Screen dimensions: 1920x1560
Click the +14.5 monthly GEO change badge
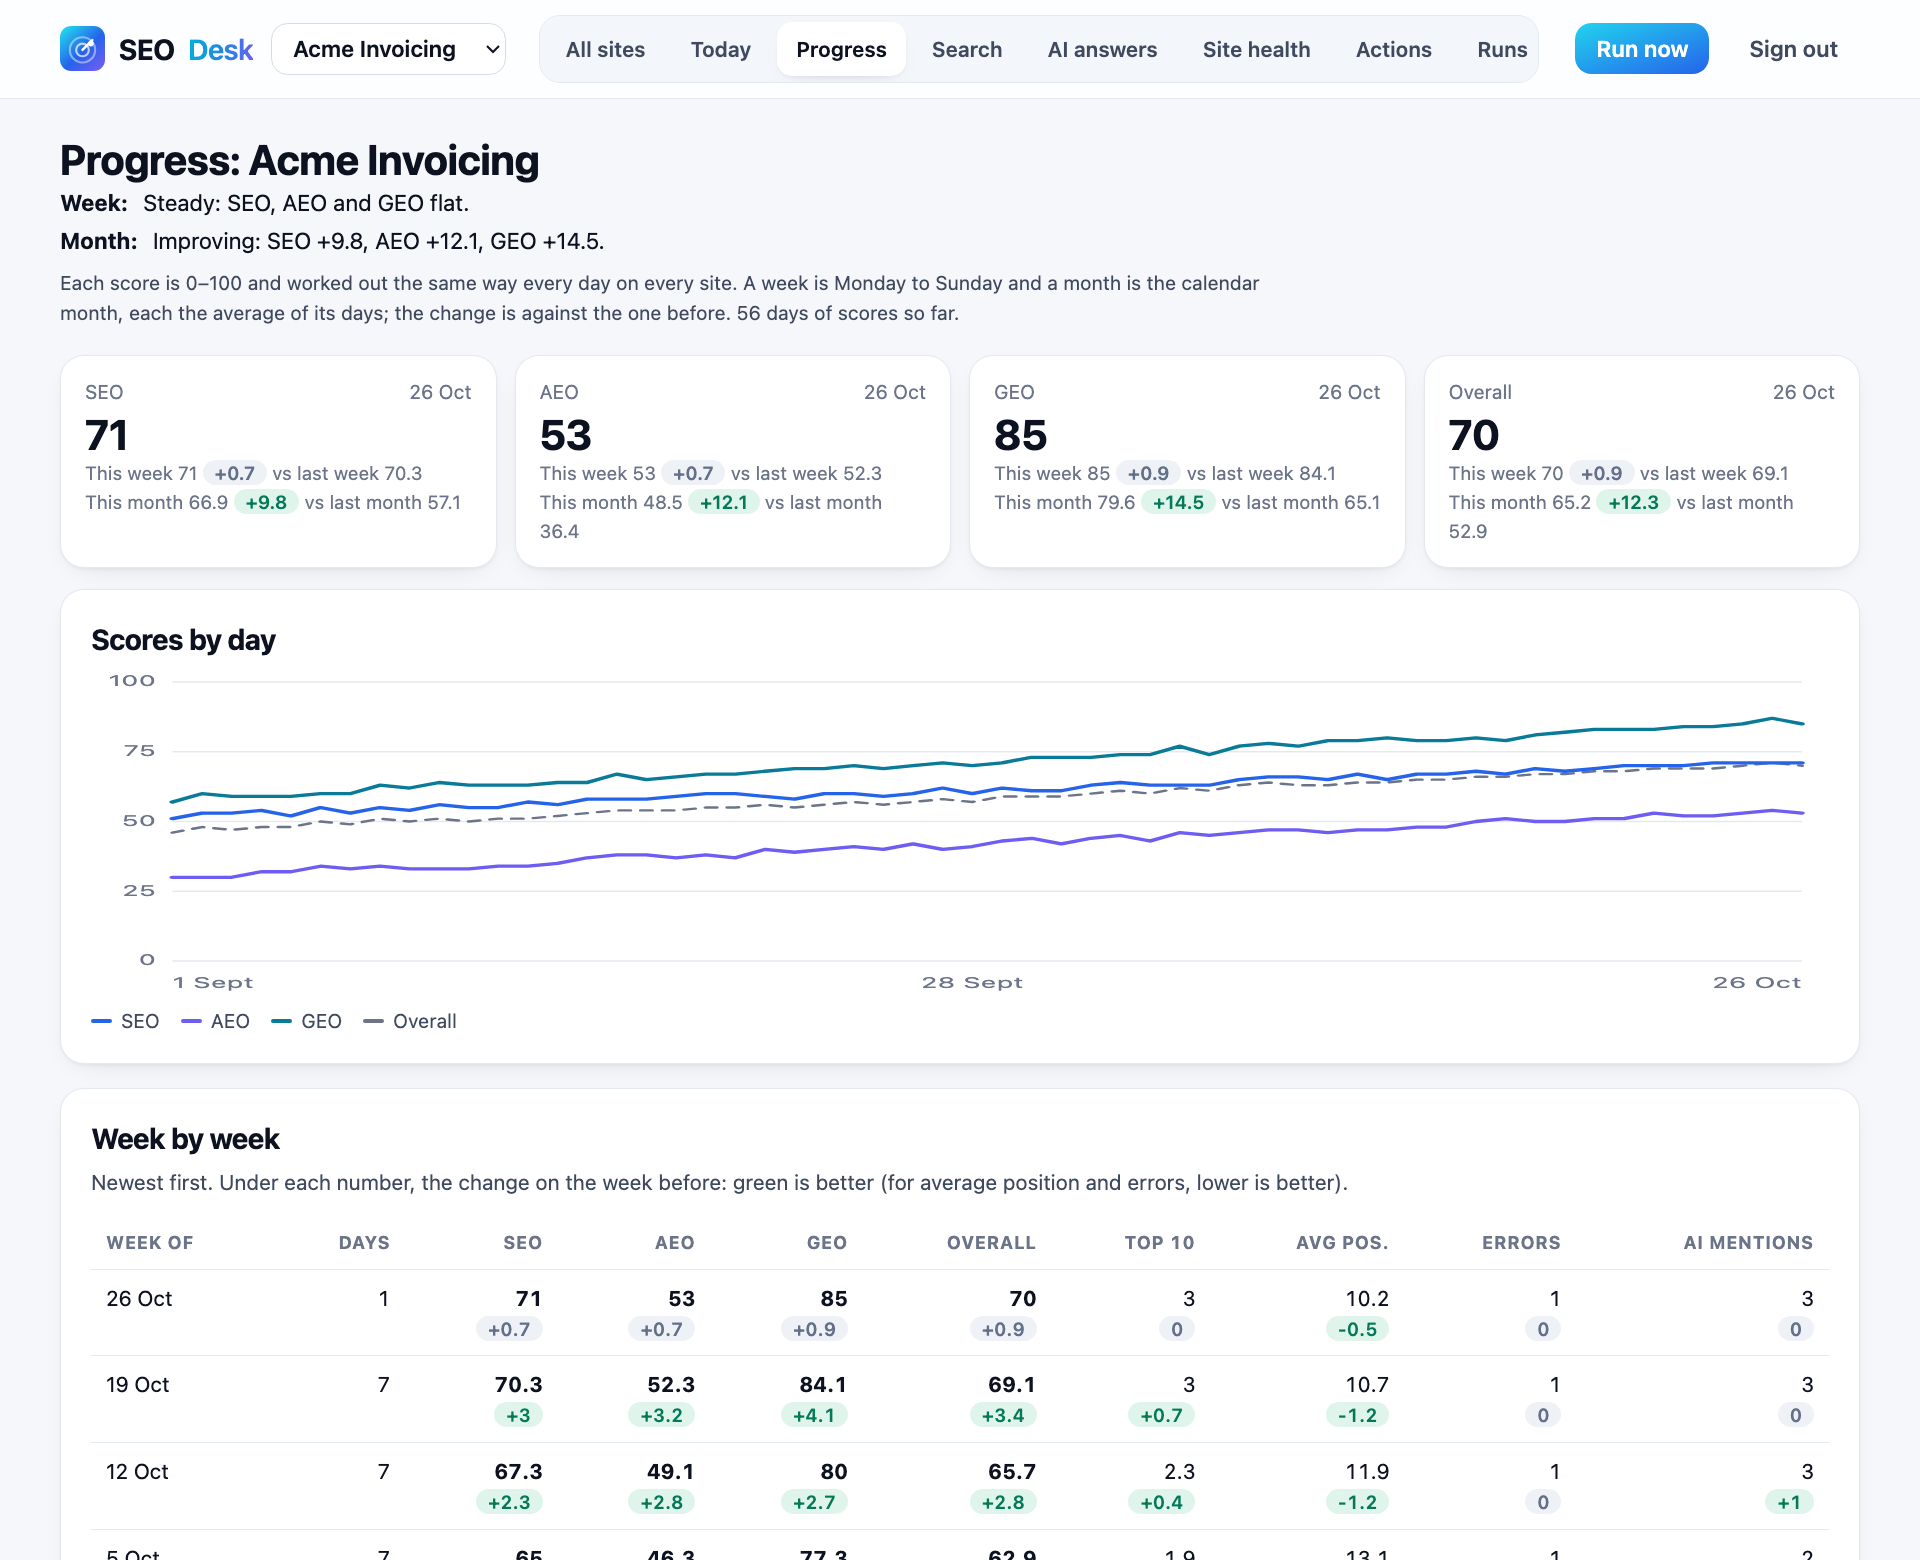pos(1178,502)
